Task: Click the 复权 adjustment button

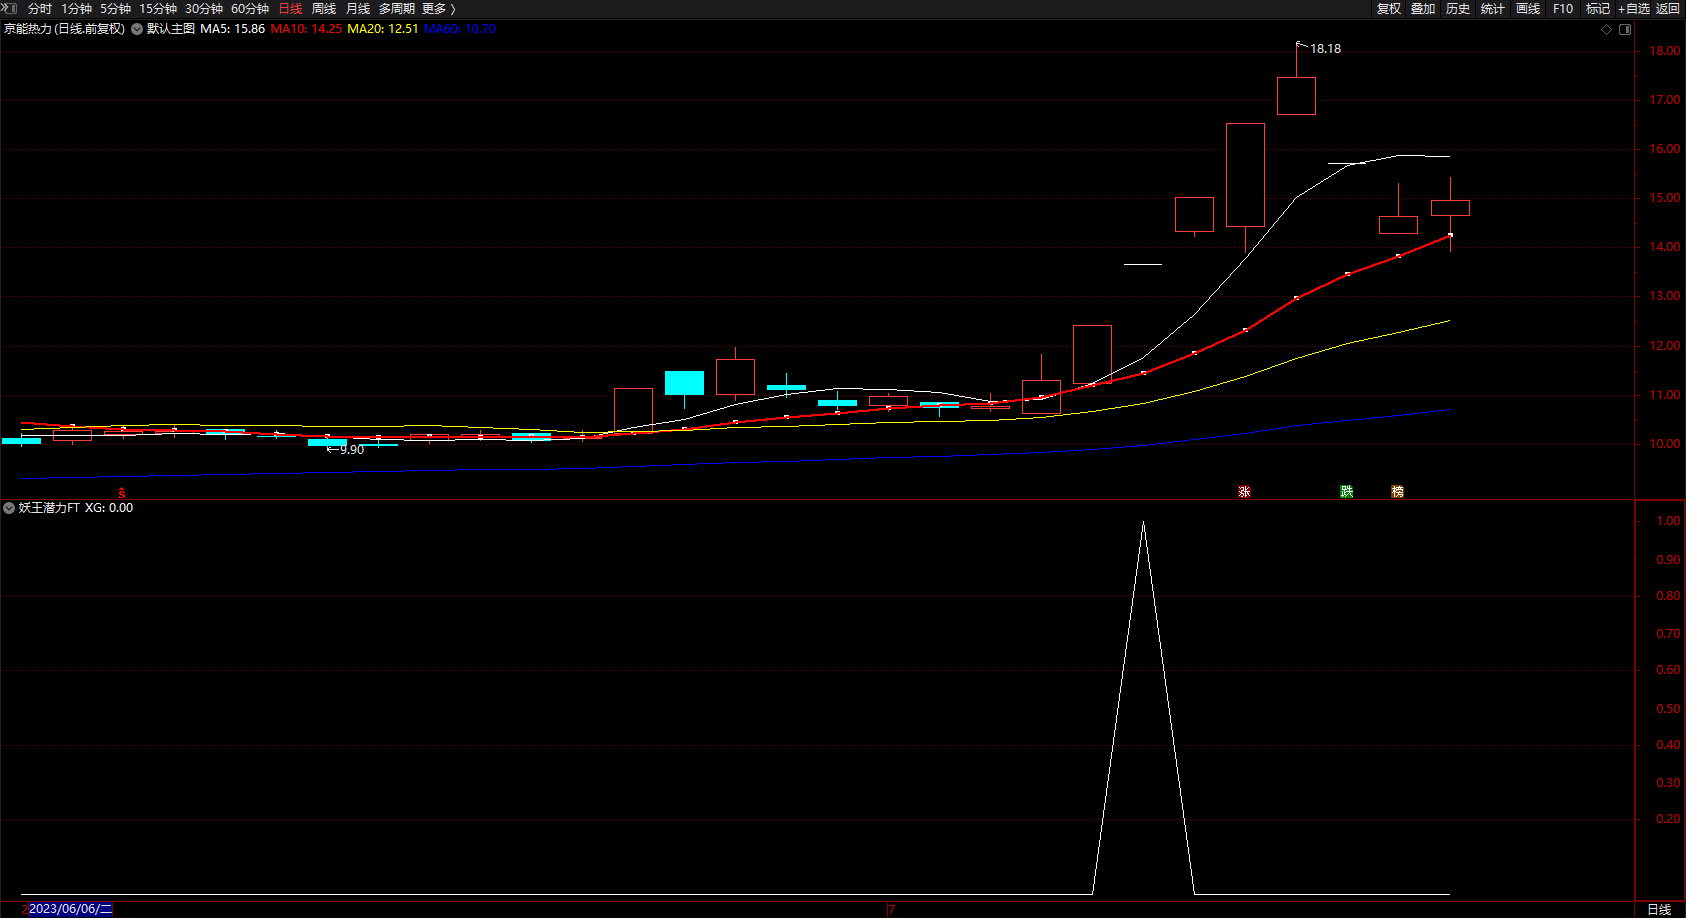Action: [x=1389, y=9]
